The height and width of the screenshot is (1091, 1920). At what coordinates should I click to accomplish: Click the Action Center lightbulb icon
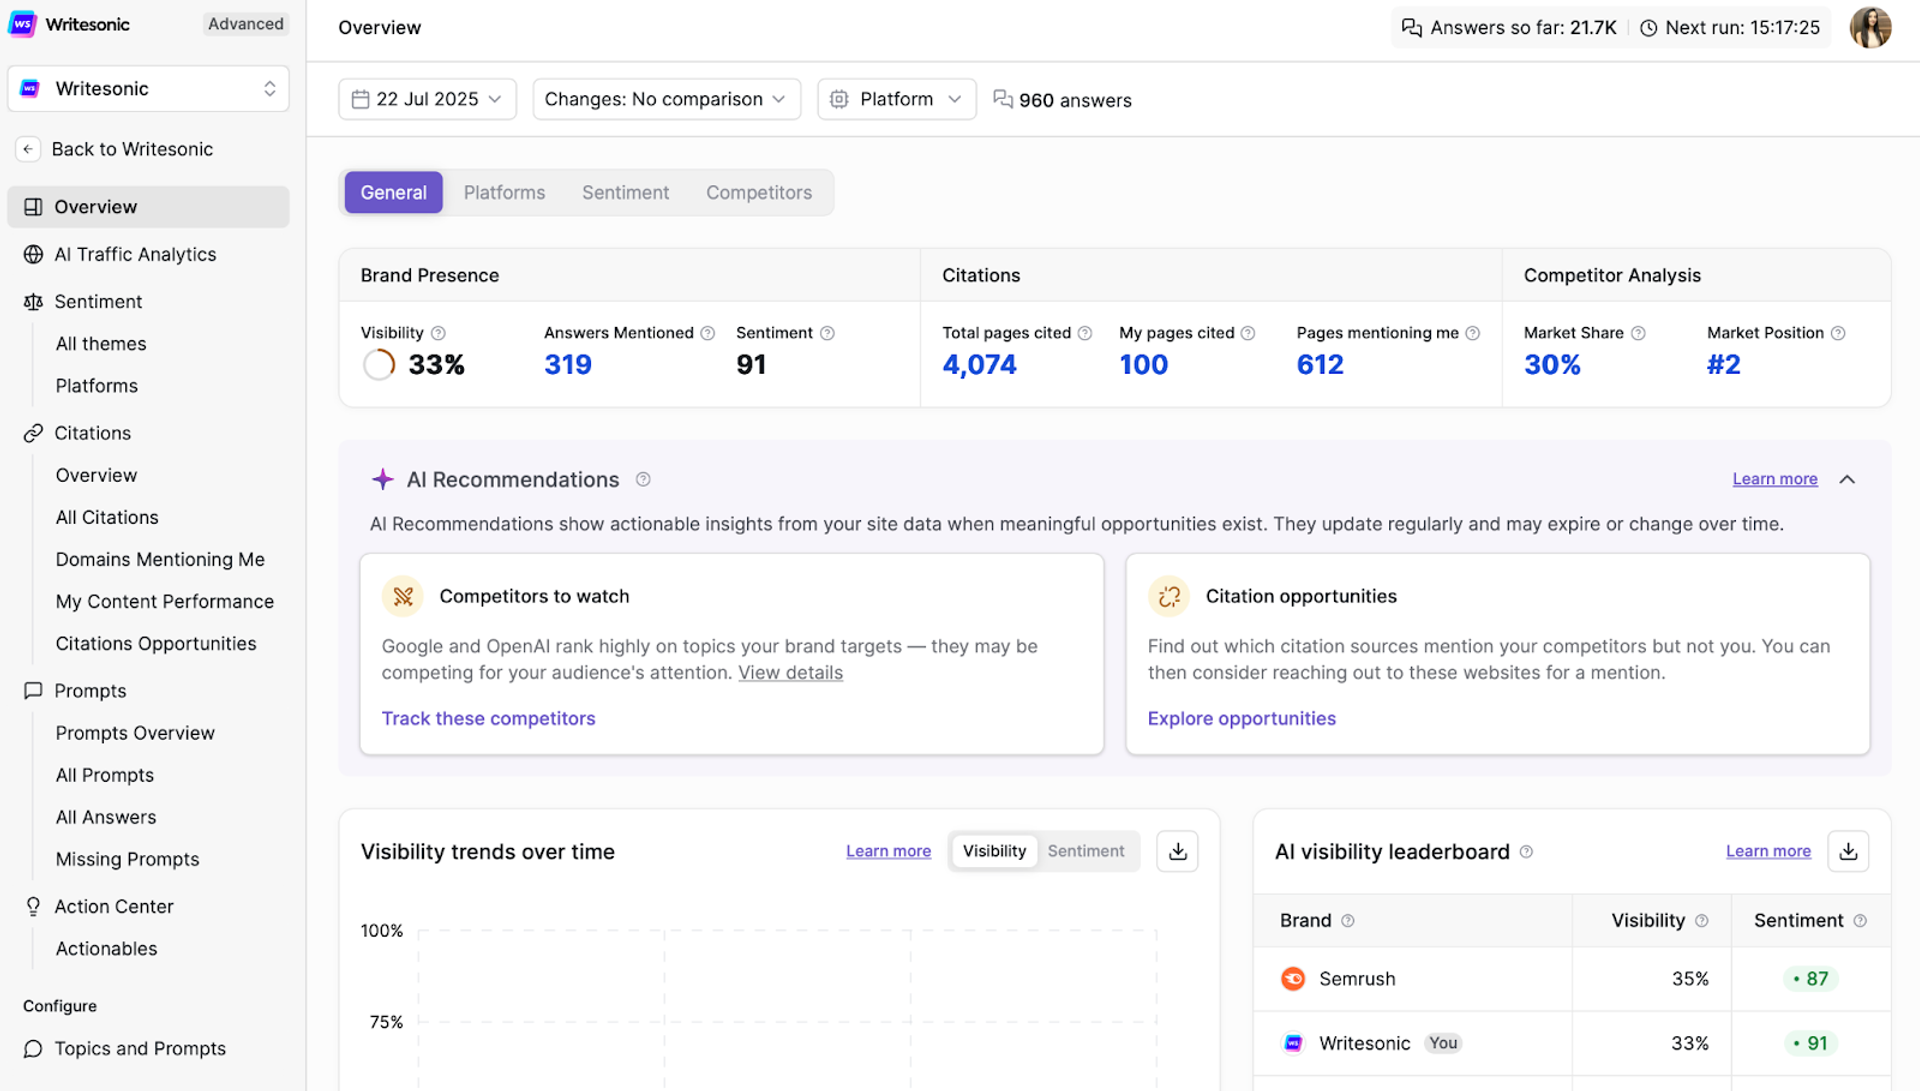(x=33, y=906)
